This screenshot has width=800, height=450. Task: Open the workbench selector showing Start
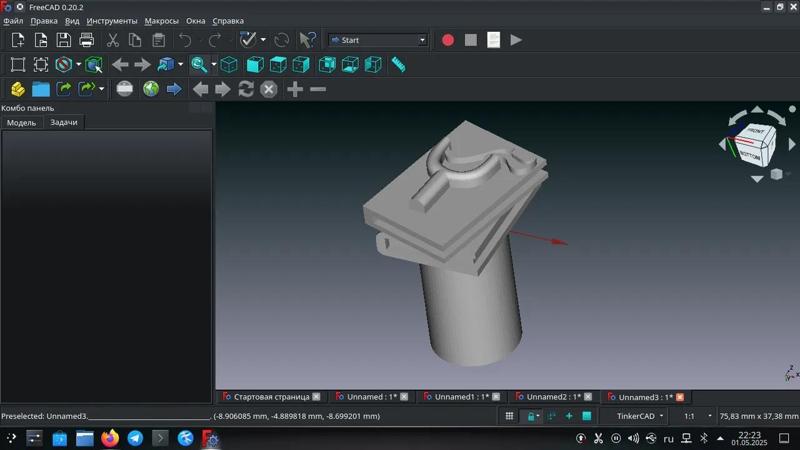(x=378, y=40)
